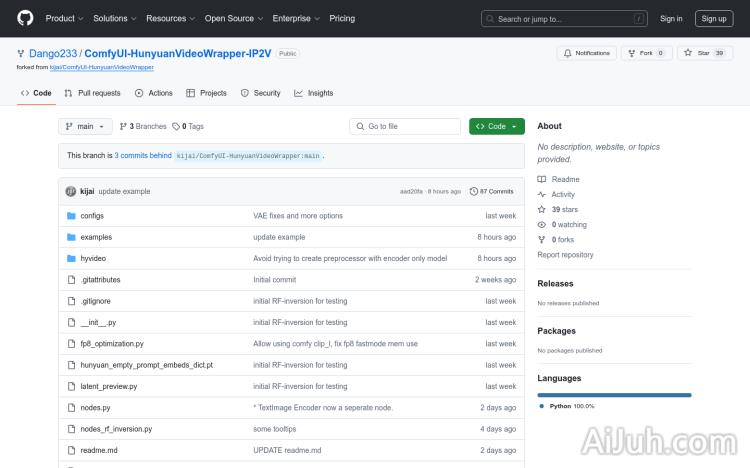The height and width of the screenshot is (468, 750).
Task: Focus the Go to file field
Action: tap(405, 126)
